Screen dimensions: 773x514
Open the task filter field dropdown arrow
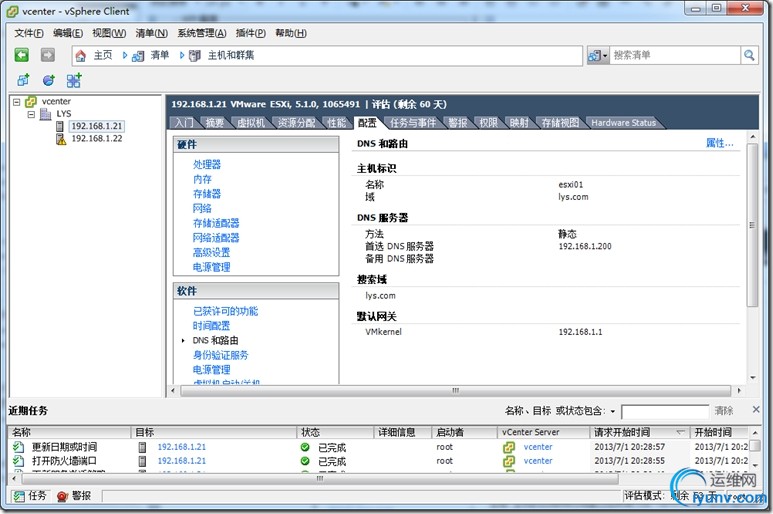613,411
